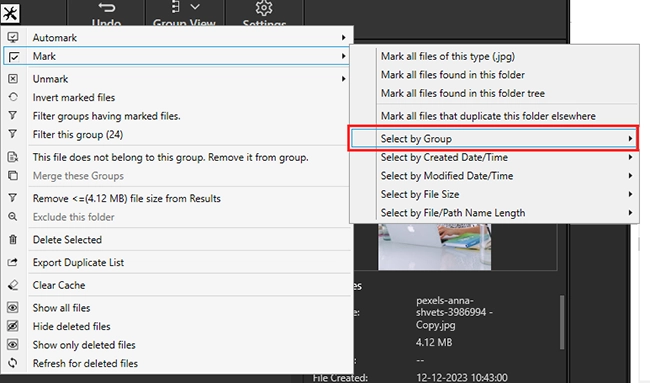Click the file details panel scrollbar
The image size is (650, 383).
pos(562,322)
